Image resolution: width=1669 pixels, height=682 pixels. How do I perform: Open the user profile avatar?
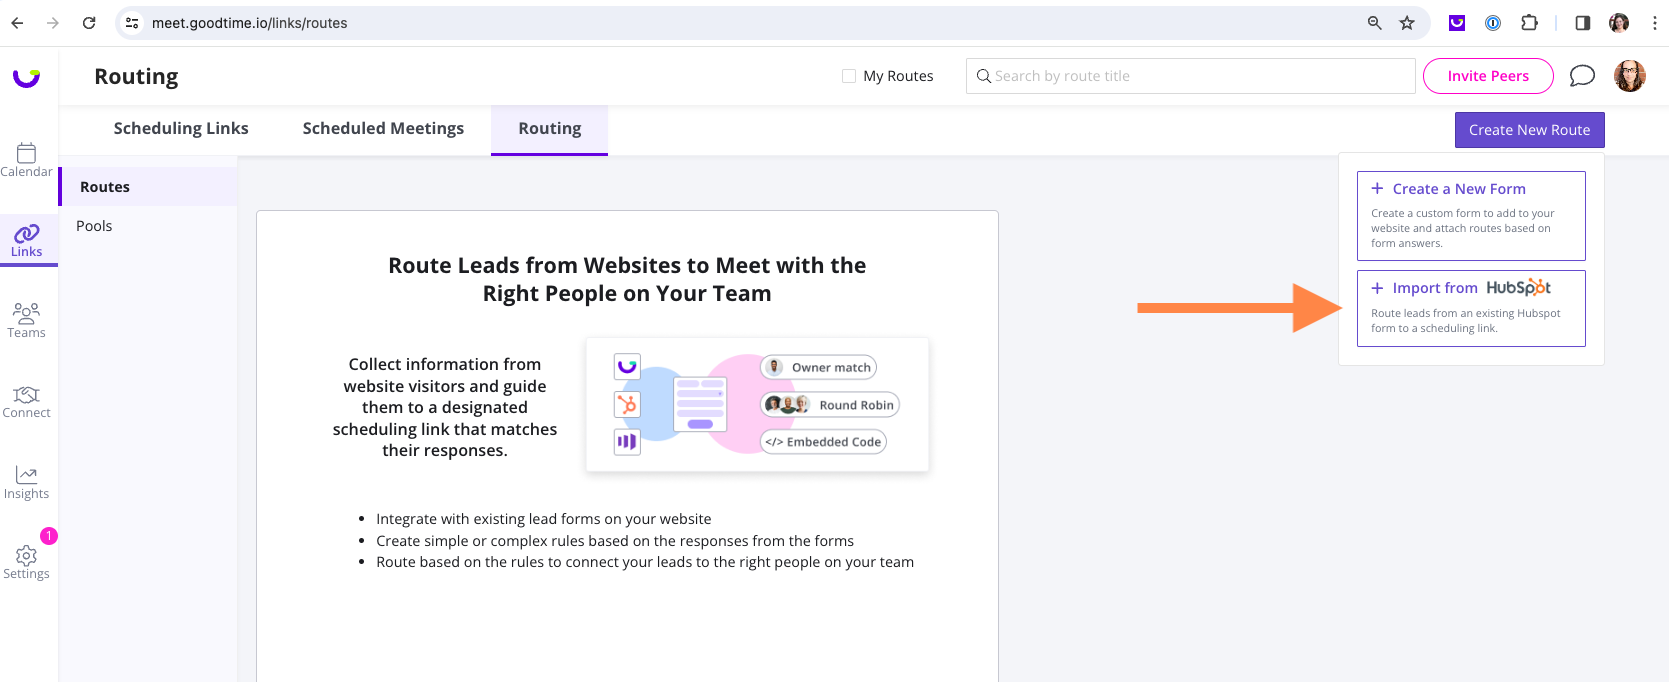1630,76
